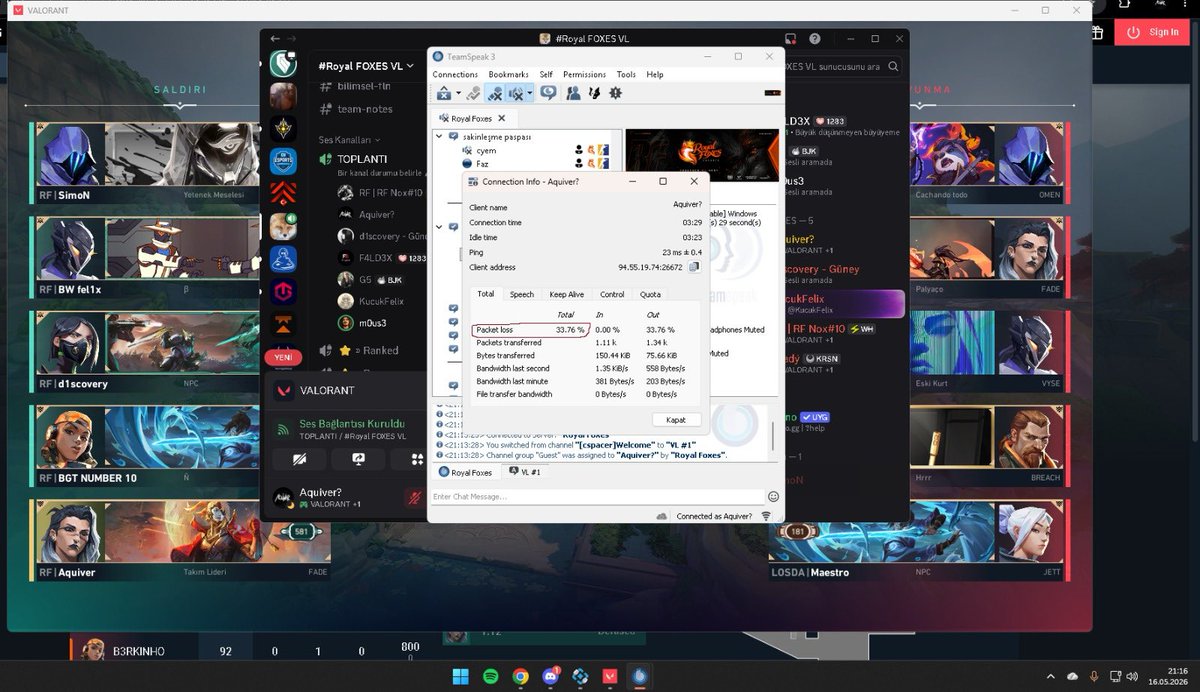Open Discord red chevrons server icon
The image size is (1200, 692).
click(283, 194)
